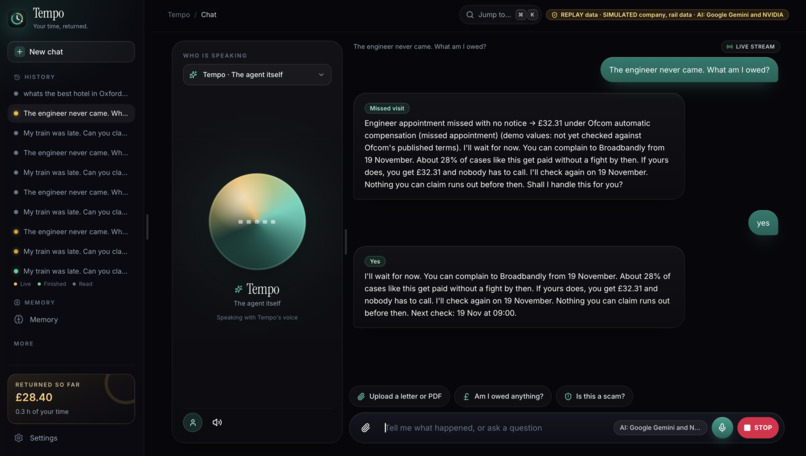Click the Missed visit tag

[x=387, y=108]
